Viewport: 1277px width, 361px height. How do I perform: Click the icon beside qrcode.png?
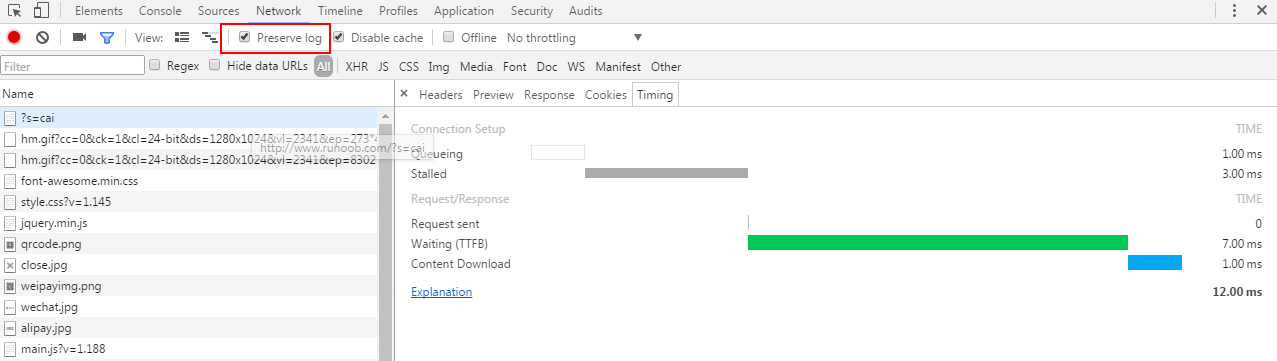click(10, 244)
